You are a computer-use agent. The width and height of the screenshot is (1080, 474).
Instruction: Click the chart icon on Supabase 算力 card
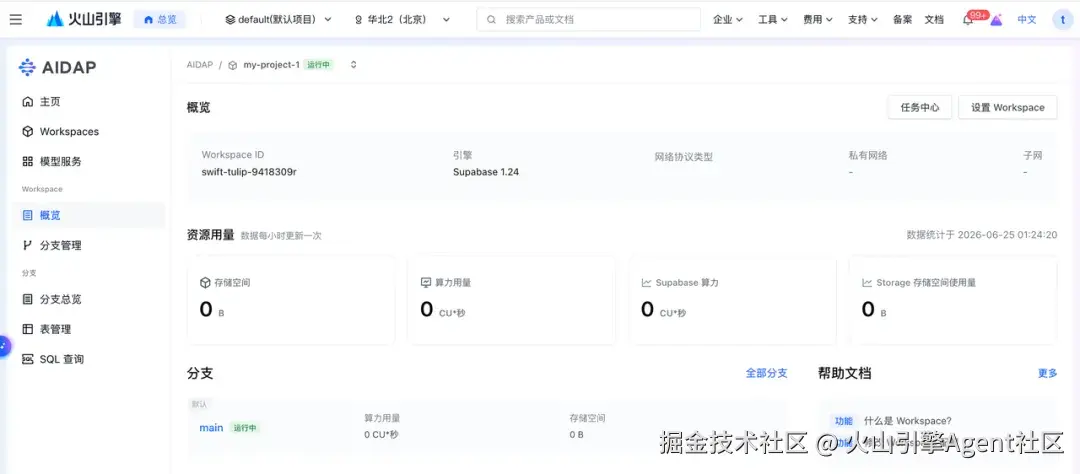coord(647,282)
